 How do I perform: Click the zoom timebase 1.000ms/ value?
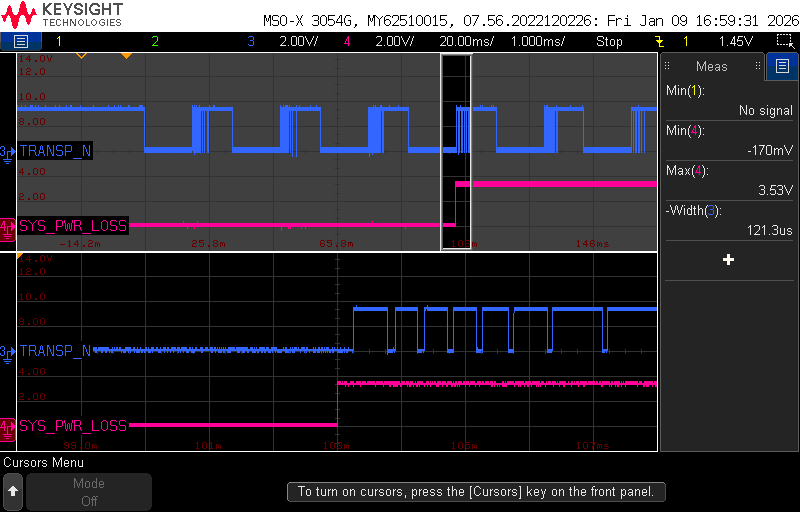pos(538,41)
